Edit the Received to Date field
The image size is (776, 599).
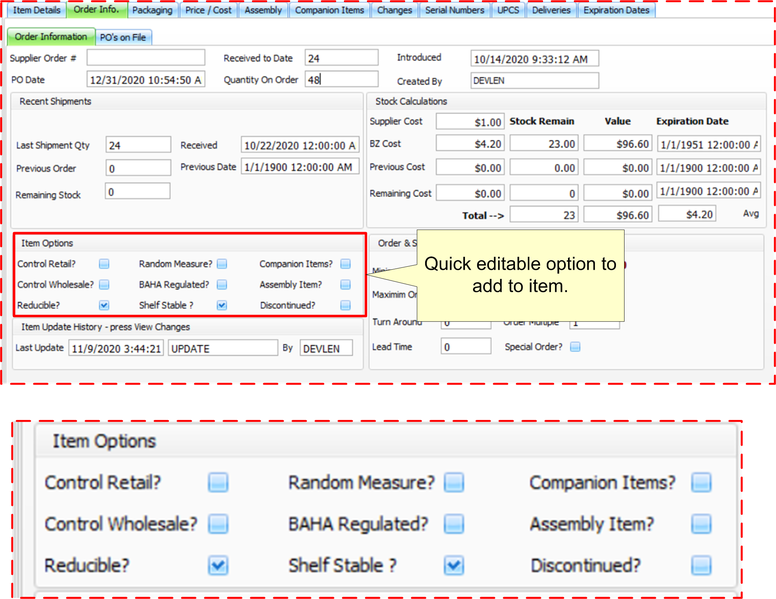(341, 57)
